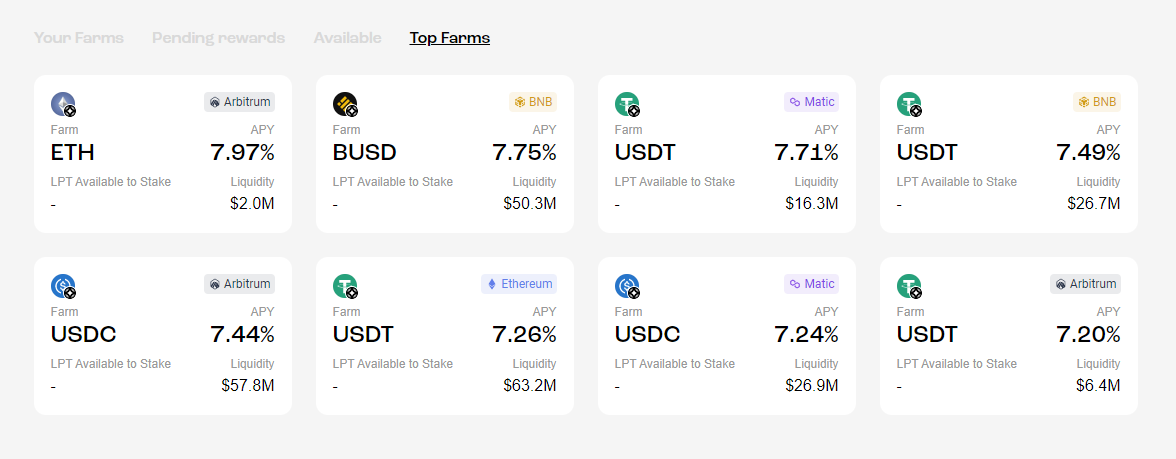Click the USDT token icon on Matic farm

point(627,104)
